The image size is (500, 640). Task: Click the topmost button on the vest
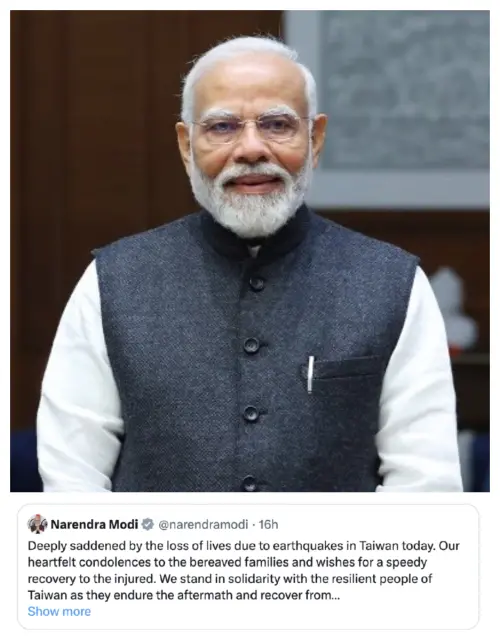[257, 283]
